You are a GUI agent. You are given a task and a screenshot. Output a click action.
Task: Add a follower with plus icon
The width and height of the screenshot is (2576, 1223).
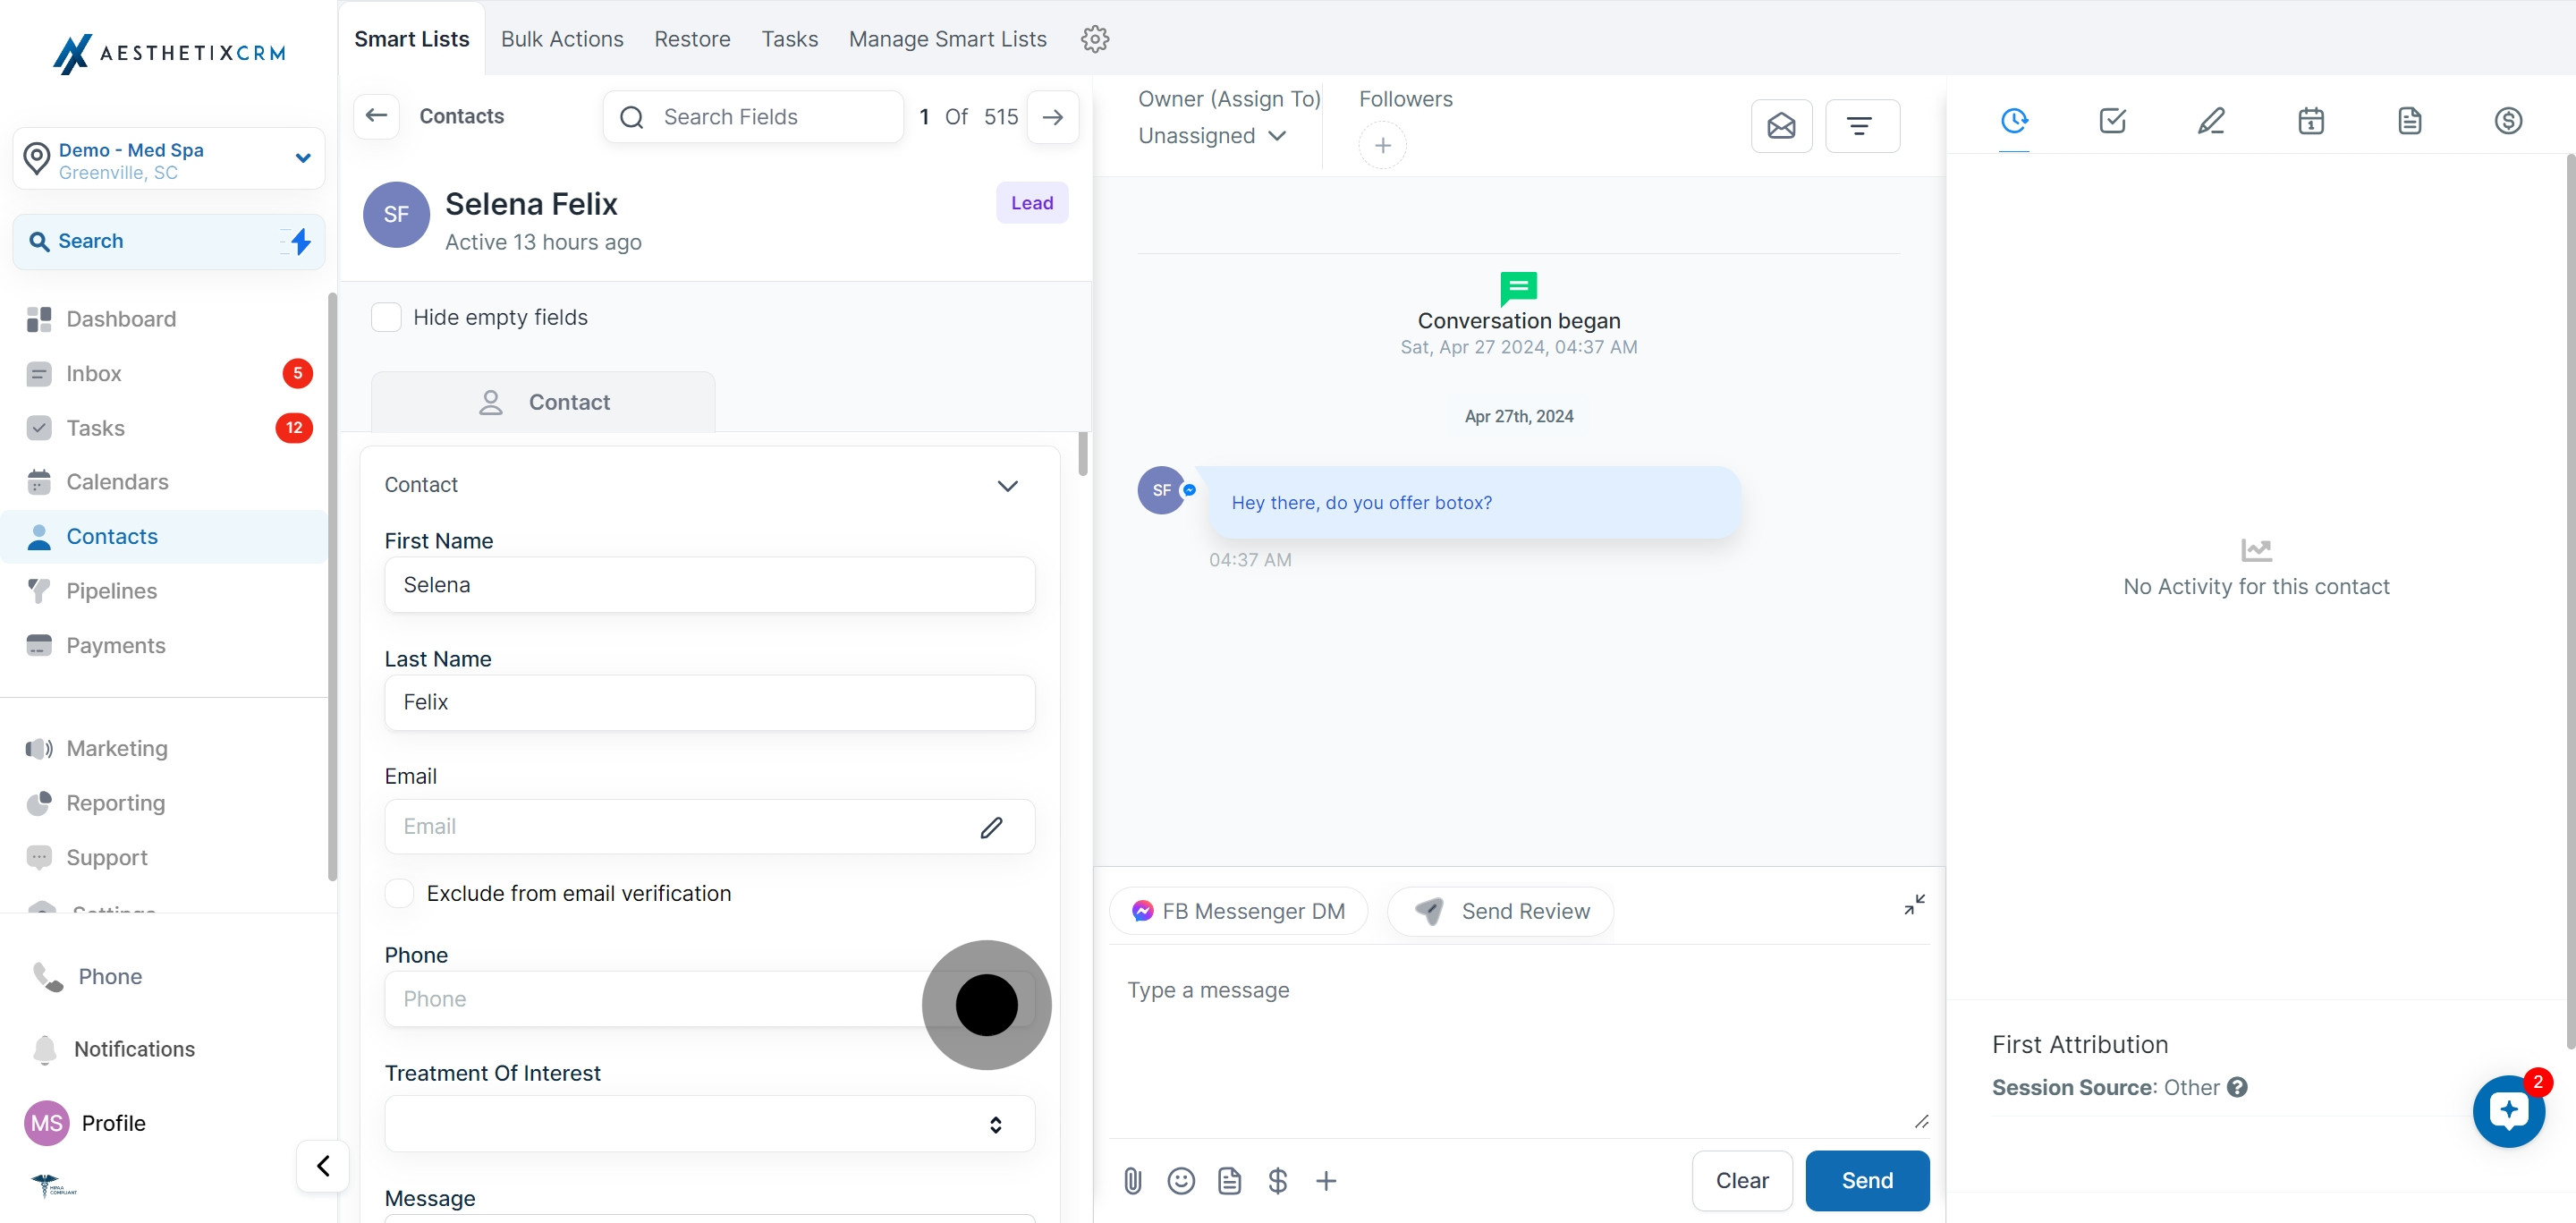1382,146
